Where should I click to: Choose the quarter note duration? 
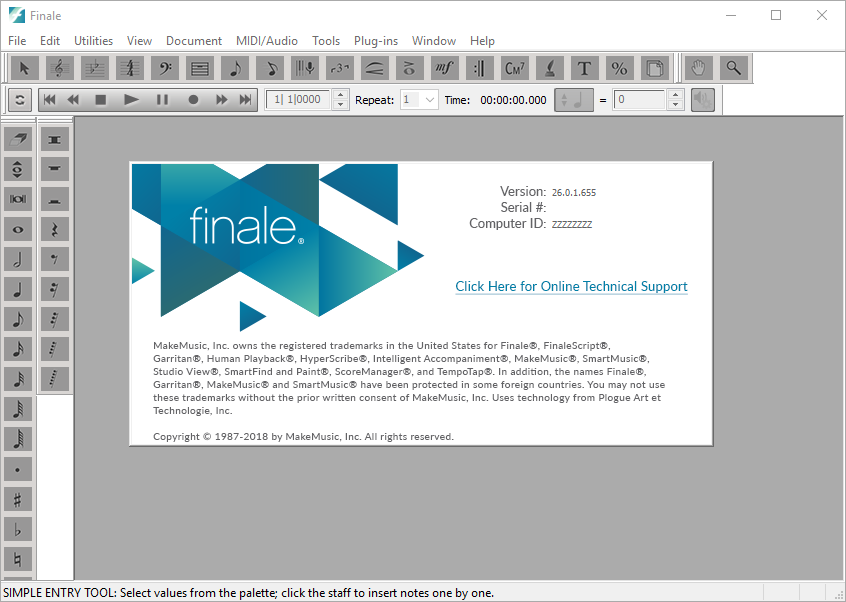(x=18, y=290)
